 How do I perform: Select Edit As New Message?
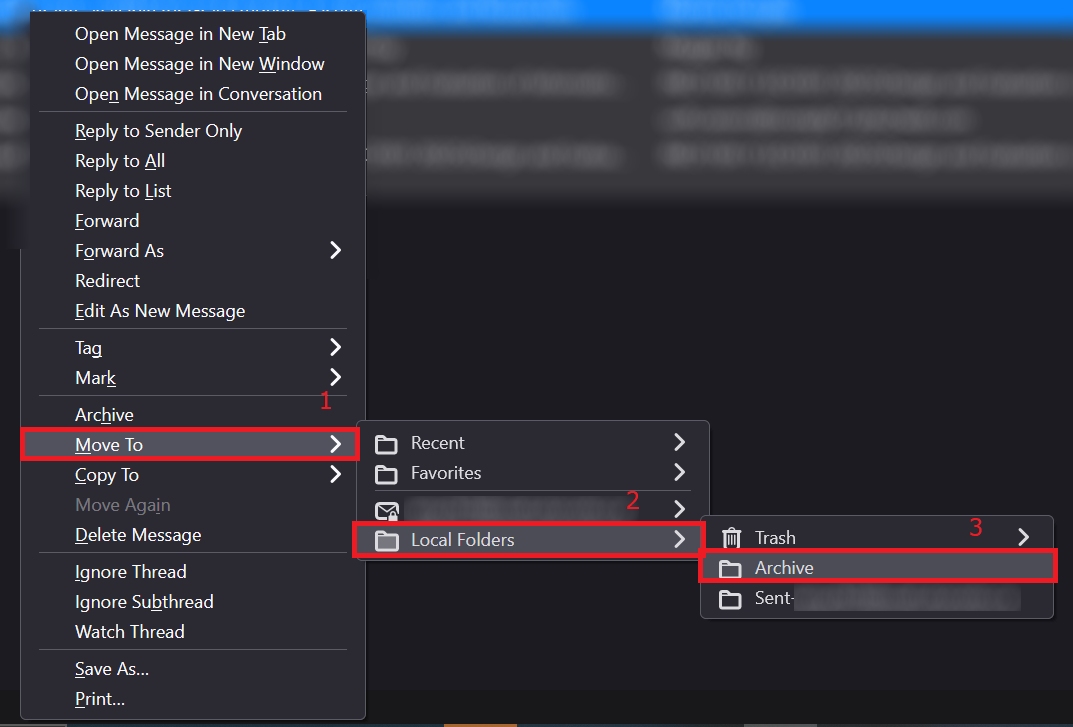click(x=193, y=311)
